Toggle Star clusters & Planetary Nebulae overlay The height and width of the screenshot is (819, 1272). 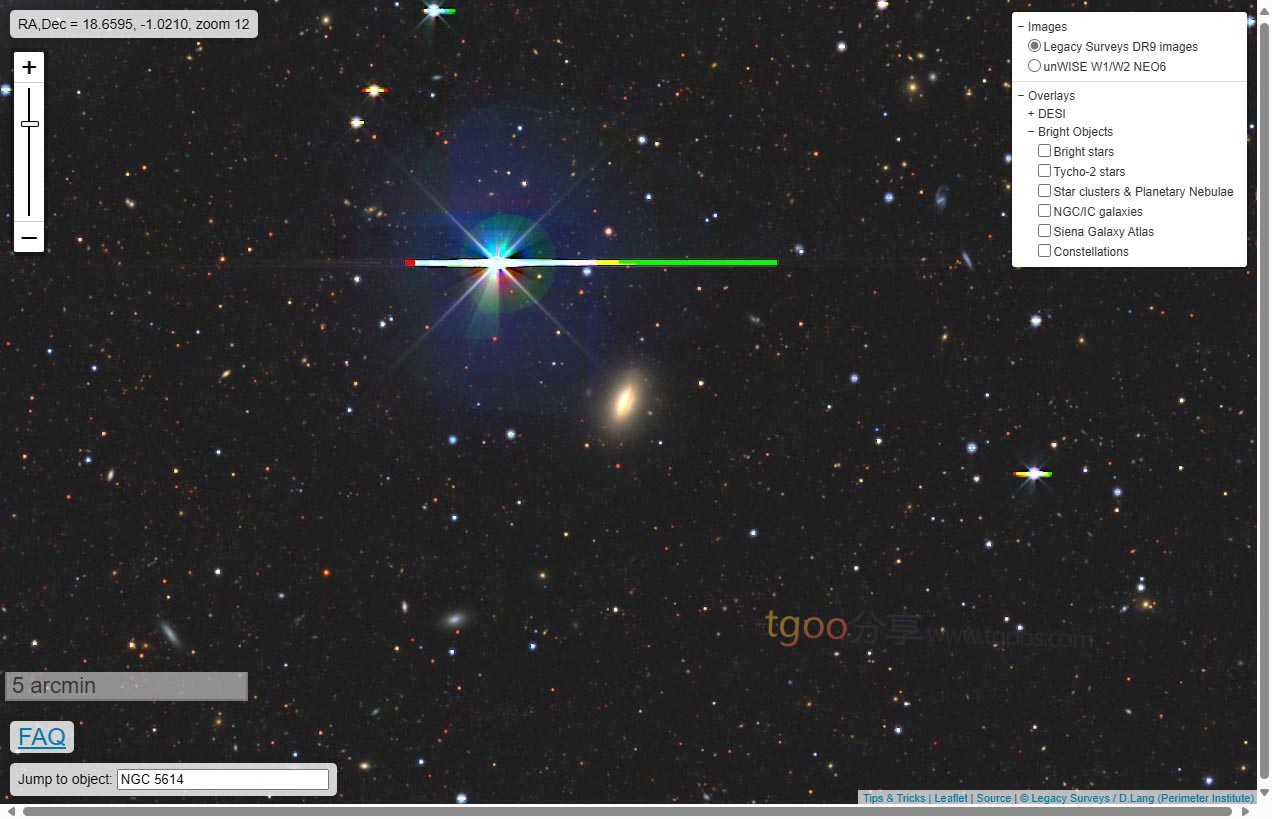pyautogui.click(x=1044, y=191)
